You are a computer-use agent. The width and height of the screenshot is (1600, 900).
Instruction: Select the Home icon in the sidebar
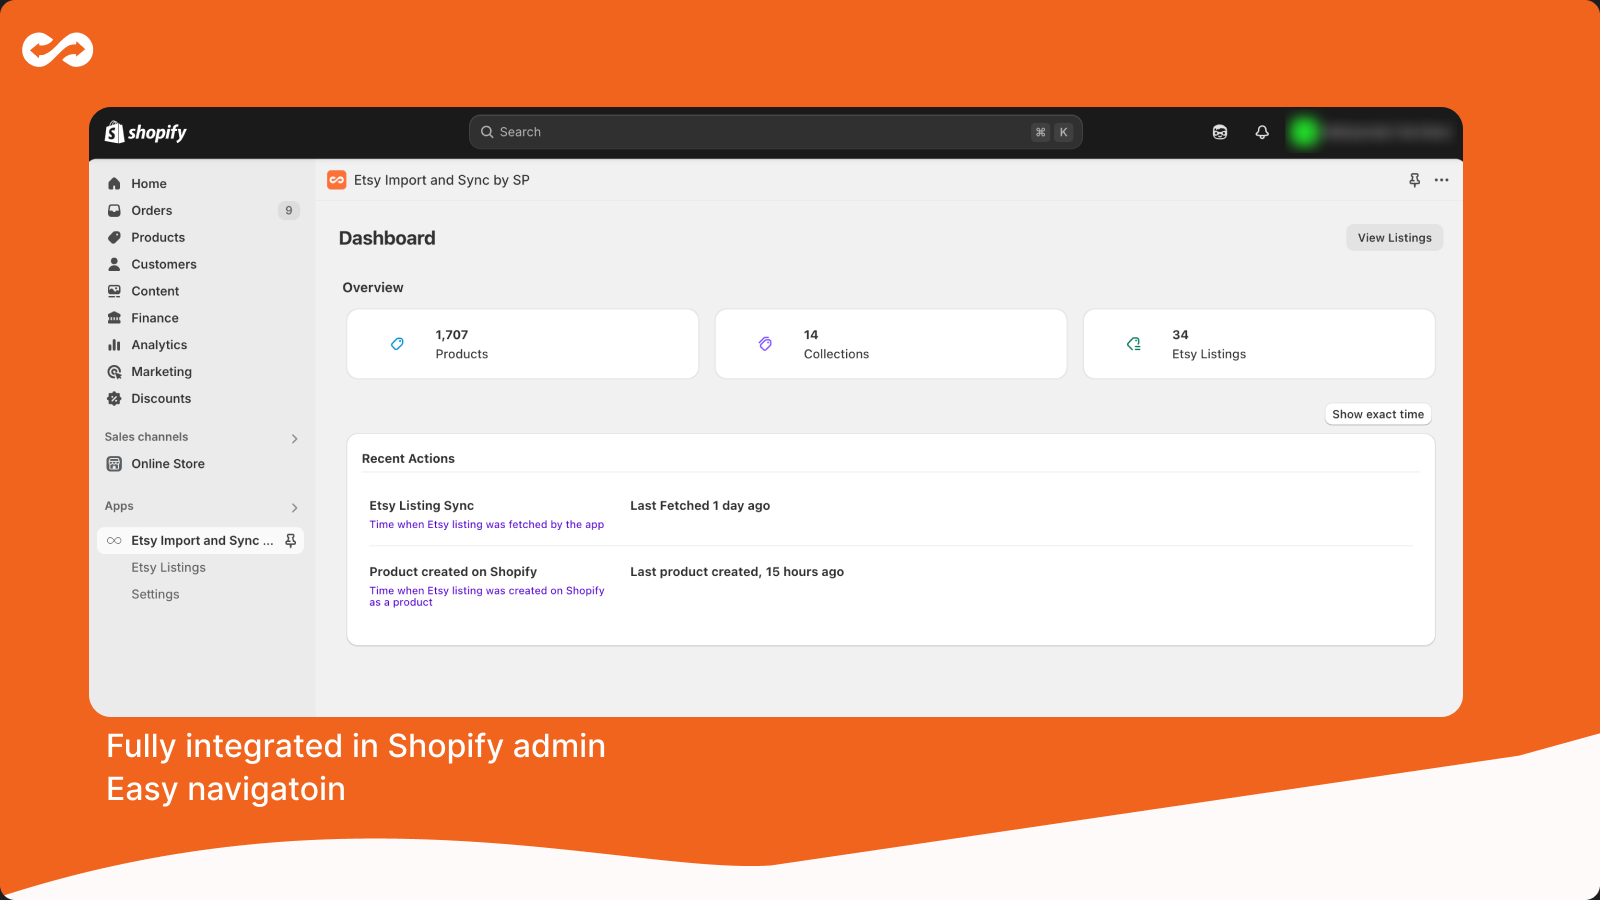point(114,183)
